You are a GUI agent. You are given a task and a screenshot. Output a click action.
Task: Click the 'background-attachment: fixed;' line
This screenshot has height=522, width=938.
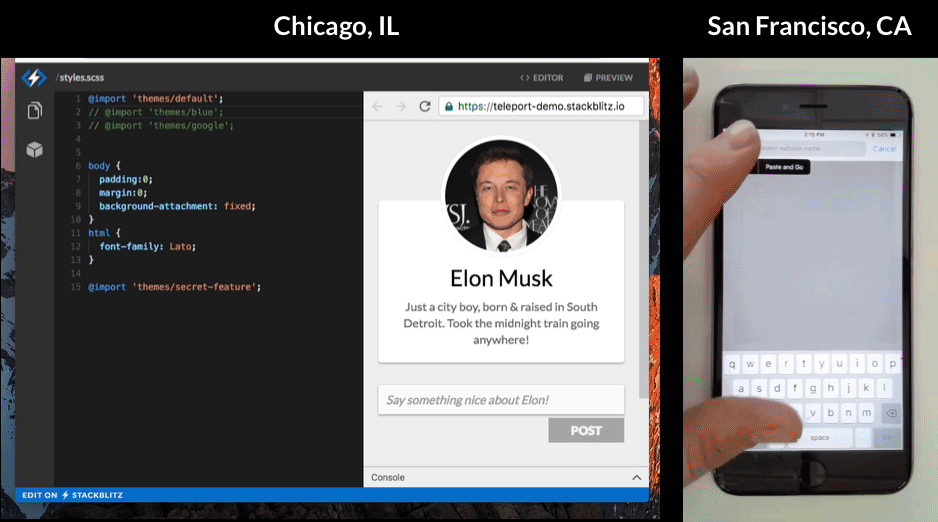(x=177, y=206)
